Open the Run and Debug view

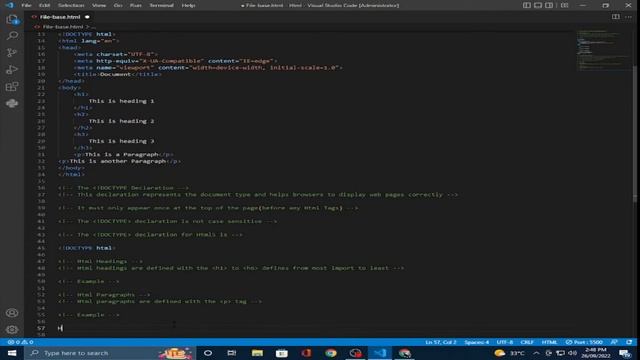(12, 69)
